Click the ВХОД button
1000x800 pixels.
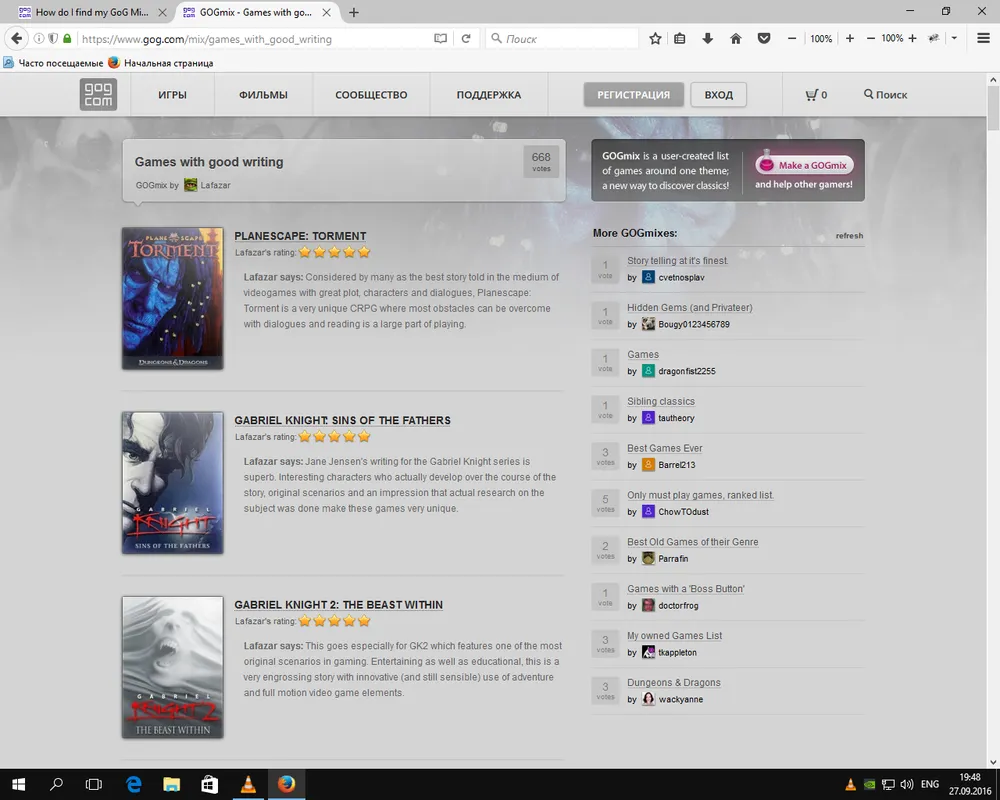718,95
